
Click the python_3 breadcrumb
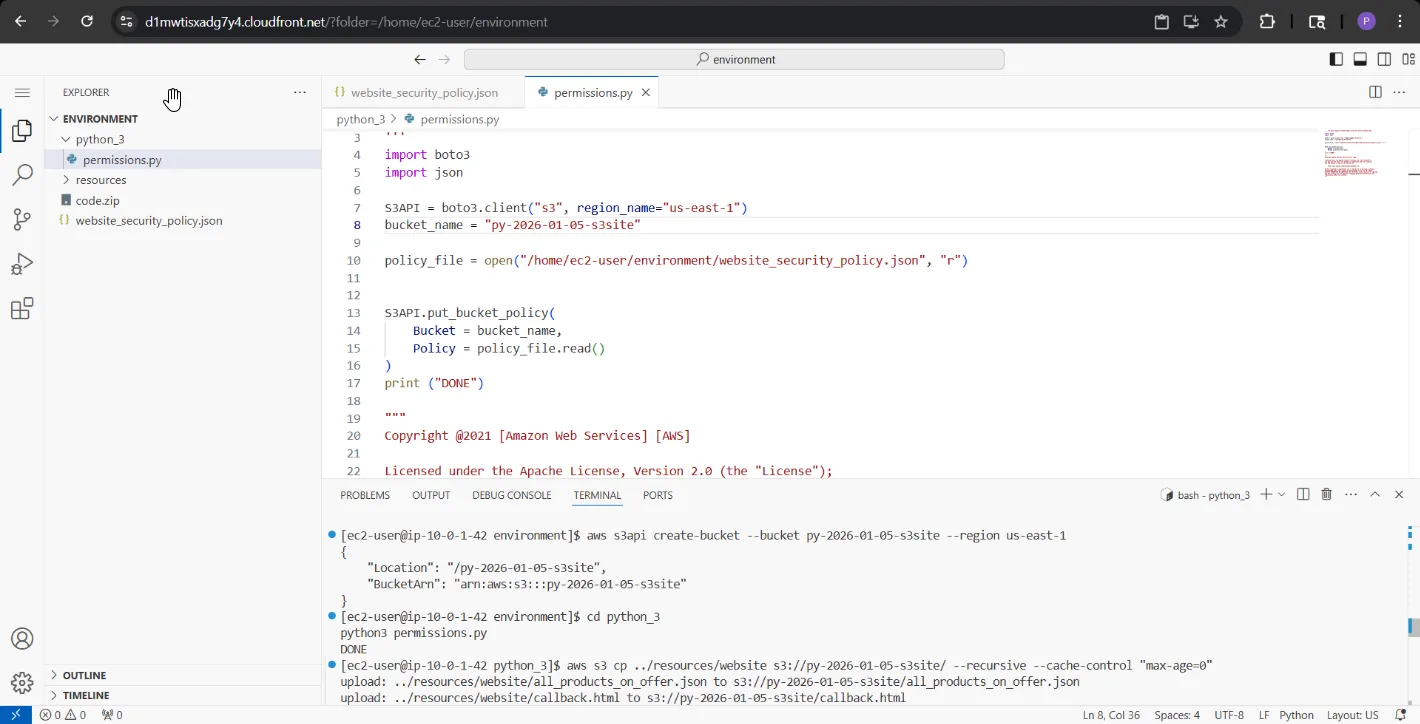tap(360, 119)
